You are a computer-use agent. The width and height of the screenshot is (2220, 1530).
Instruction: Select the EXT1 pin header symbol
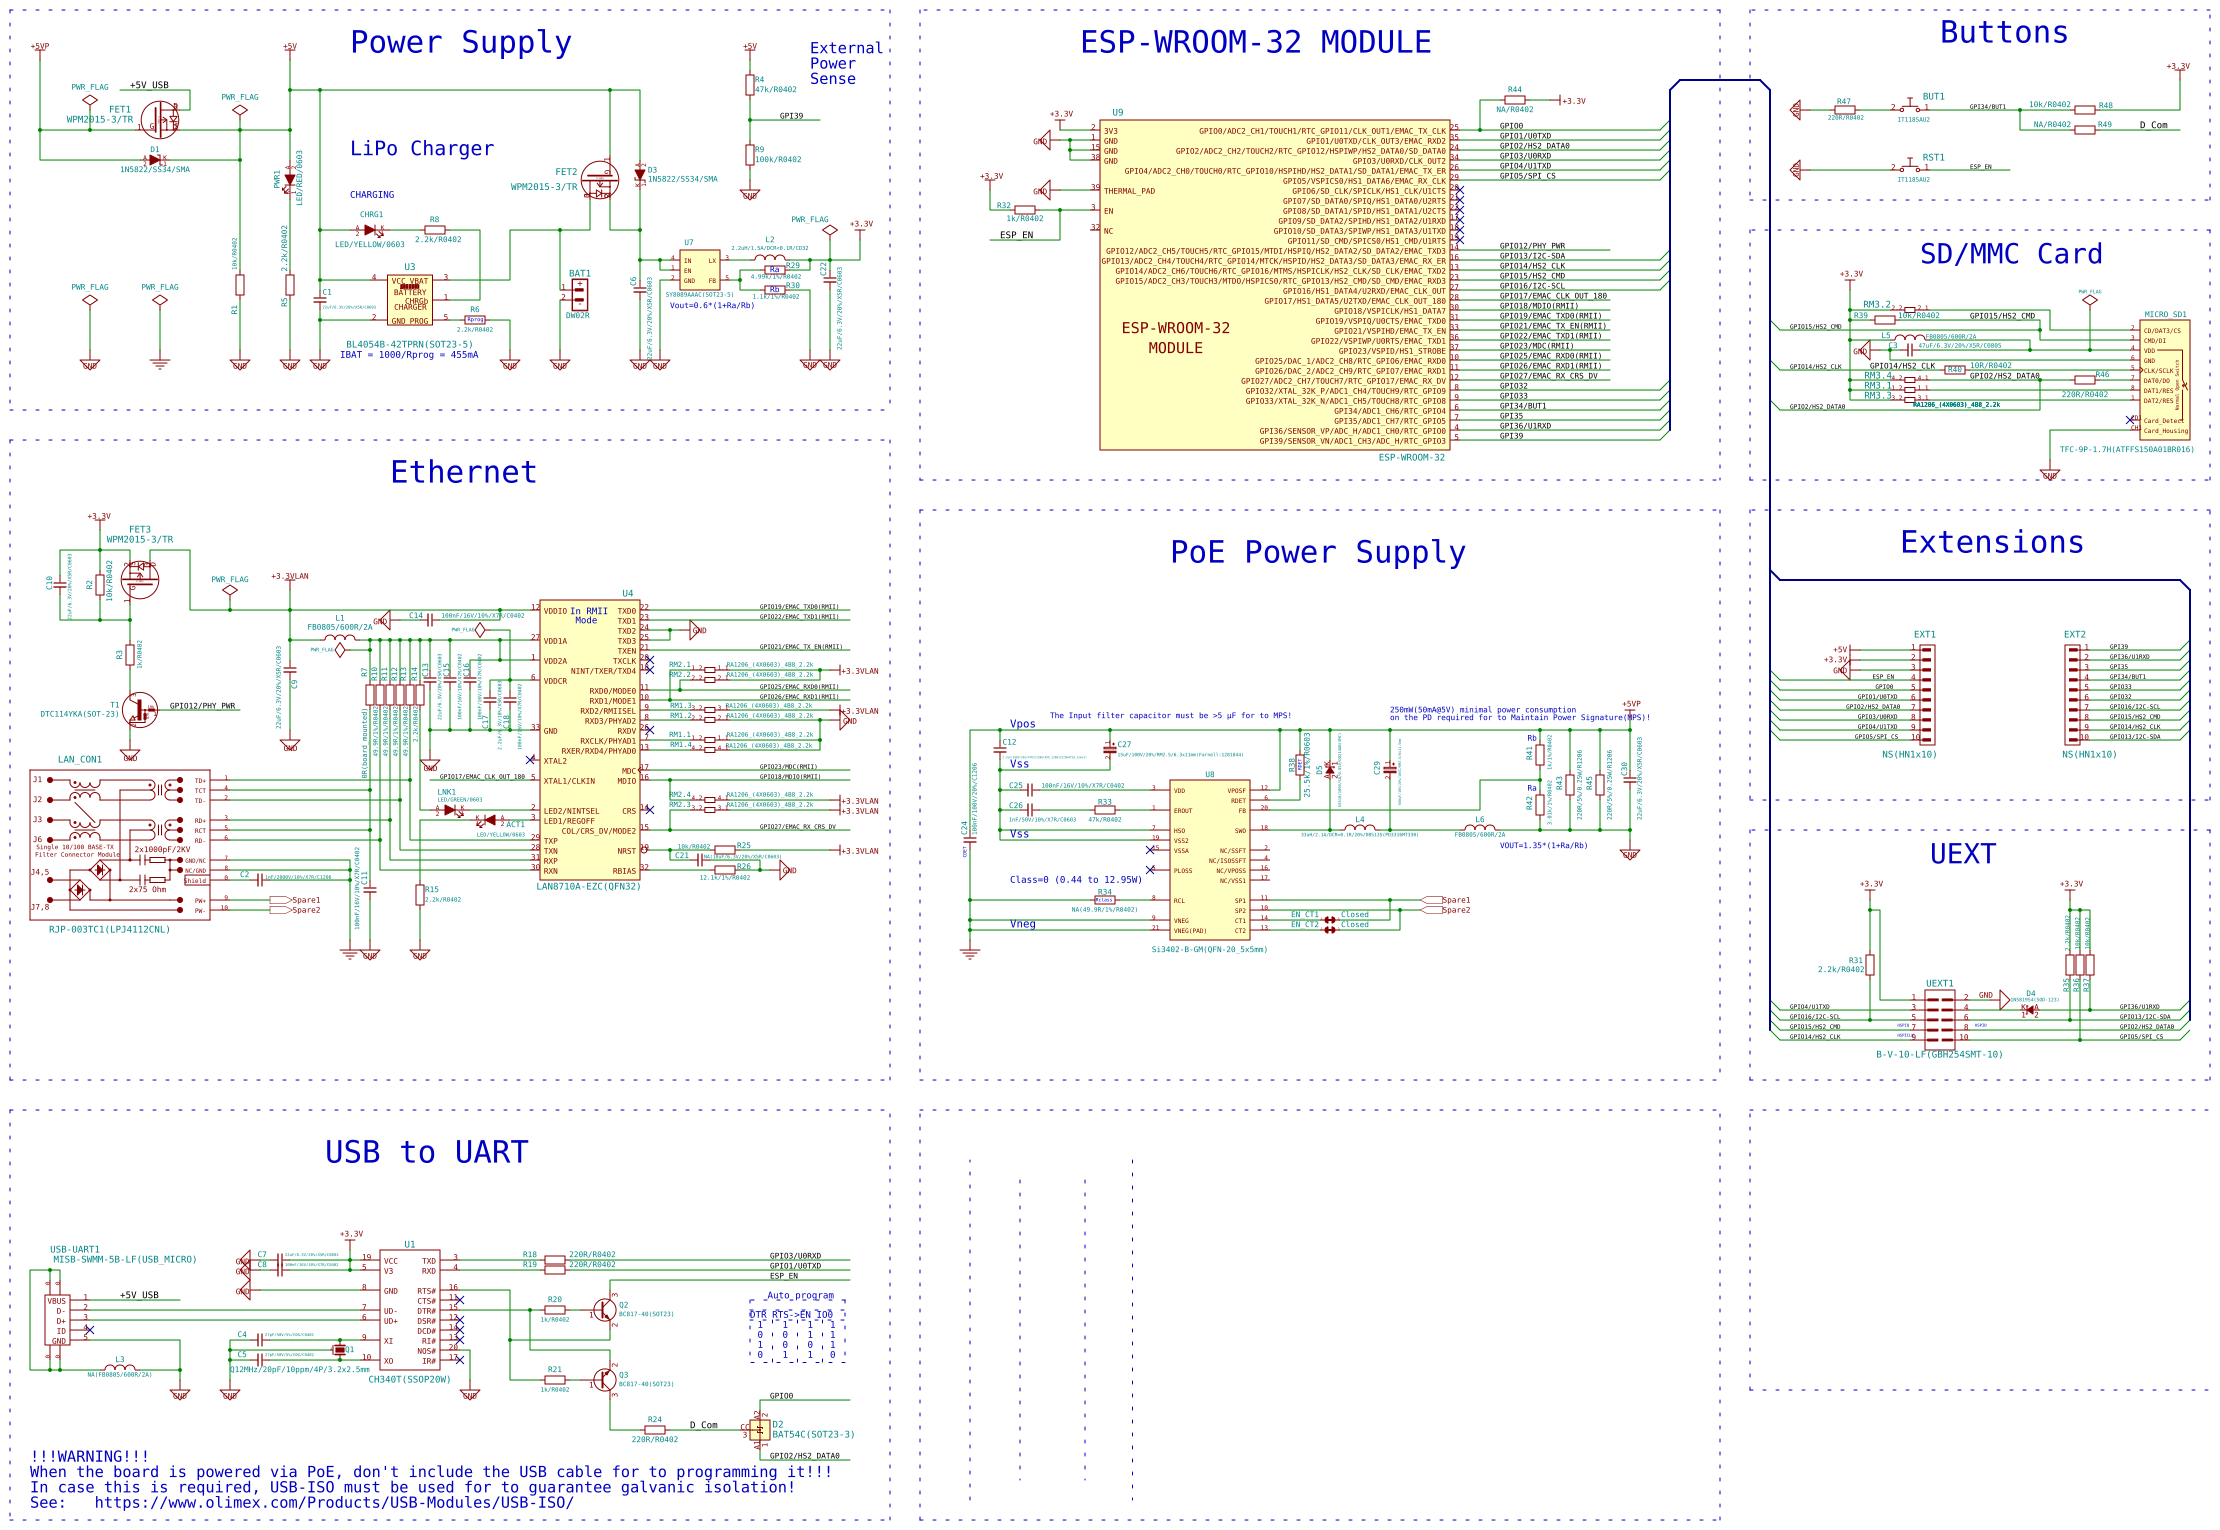(x=1927, y=693)
